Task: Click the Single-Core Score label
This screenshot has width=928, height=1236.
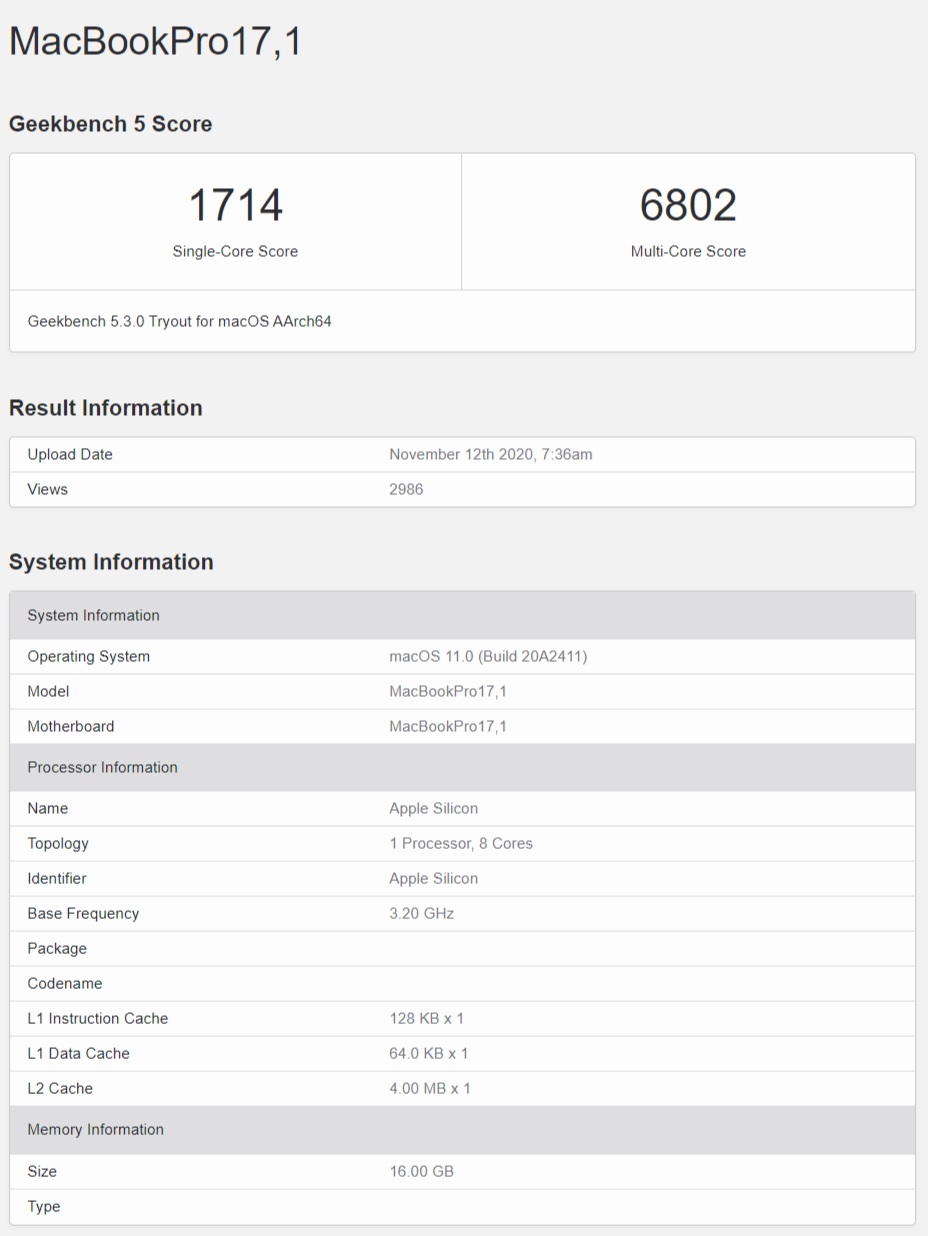Action: tap(235, 251)
